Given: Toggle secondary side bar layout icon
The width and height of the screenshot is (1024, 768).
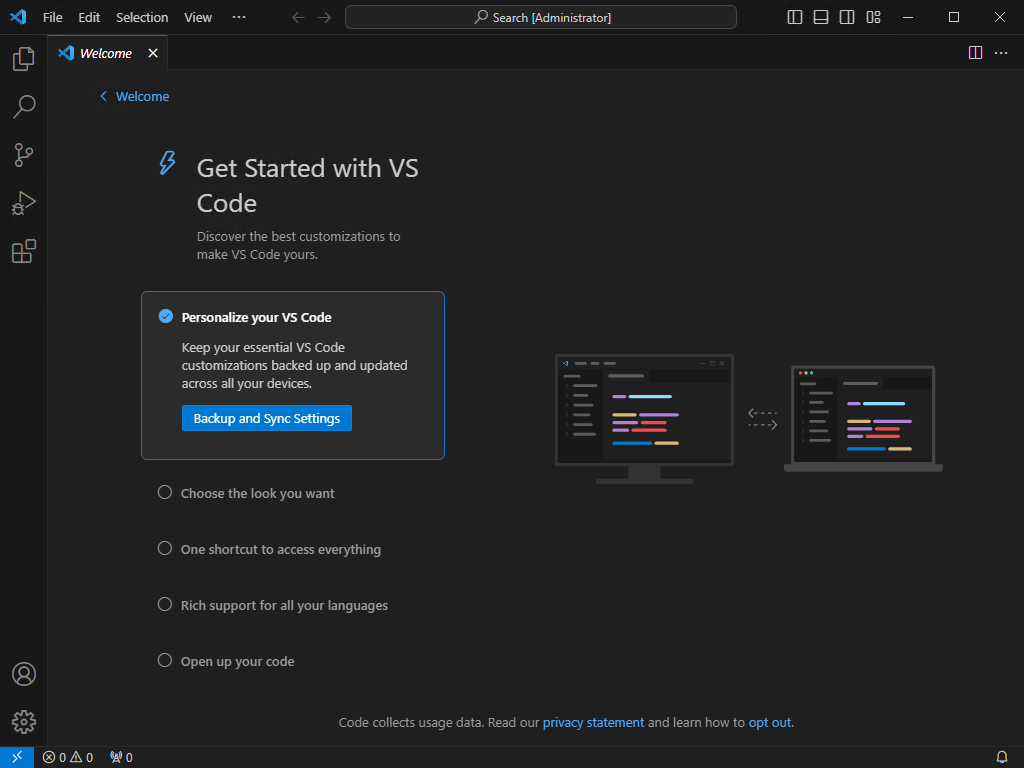Looking at the screenshot, I should pos(847,18).
